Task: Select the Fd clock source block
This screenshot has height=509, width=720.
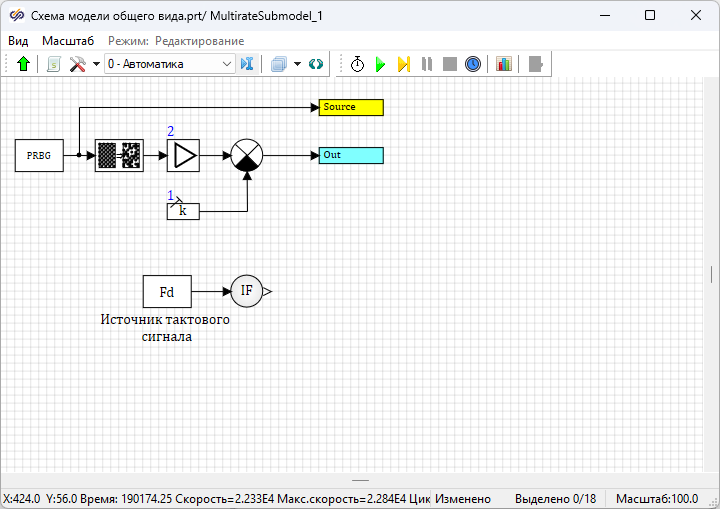Action: point(167,292)
